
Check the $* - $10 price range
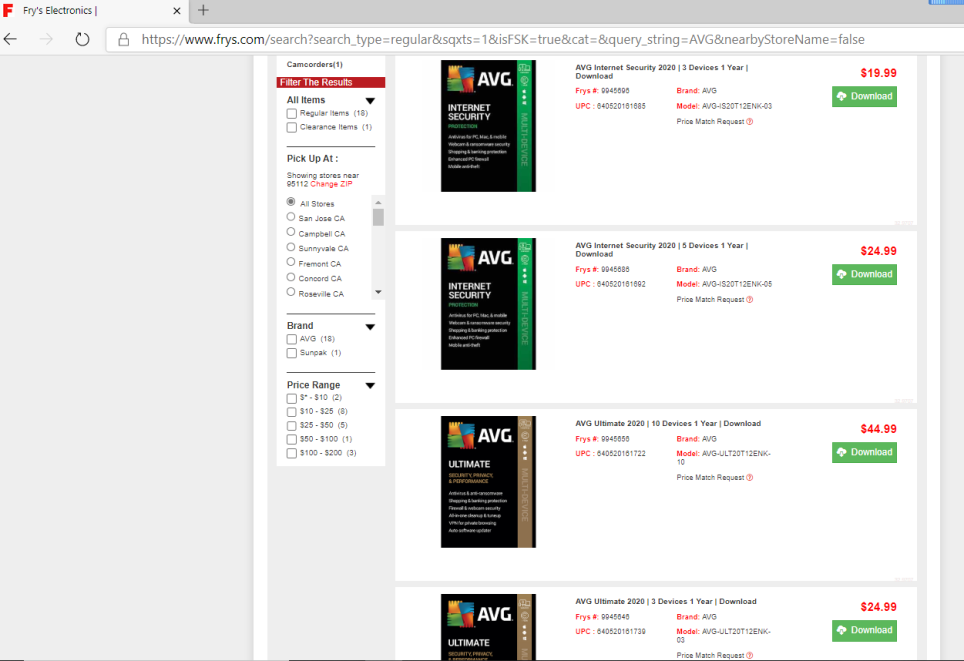291,398
